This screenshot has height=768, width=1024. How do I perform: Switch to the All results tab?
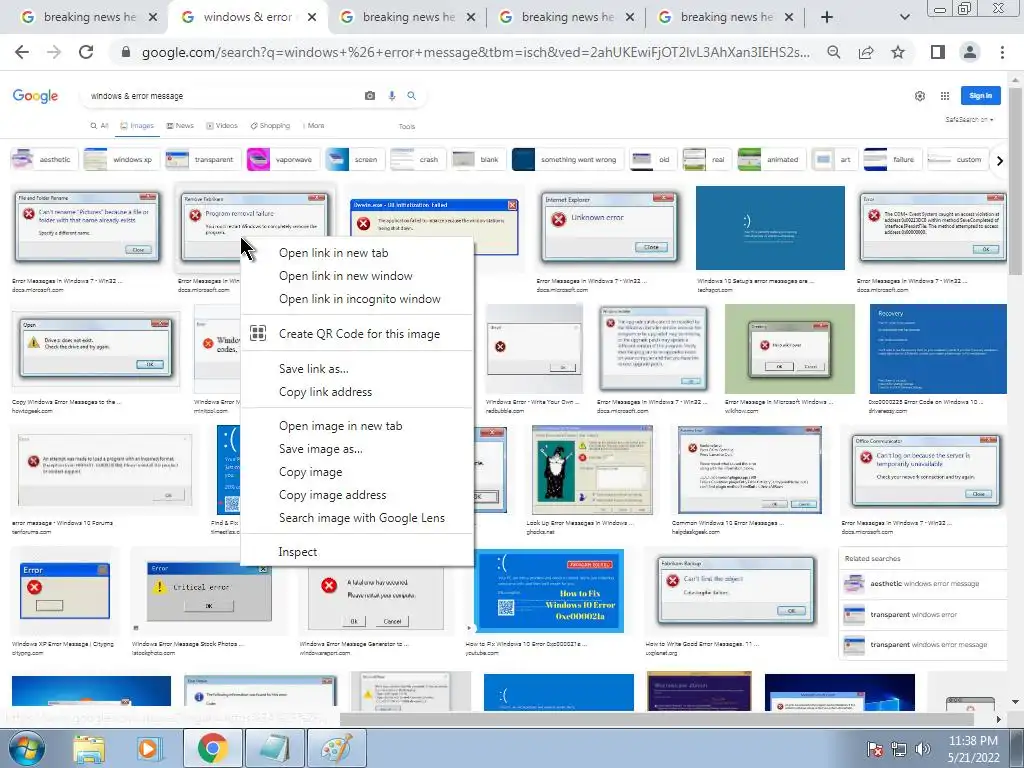(99, 125)
